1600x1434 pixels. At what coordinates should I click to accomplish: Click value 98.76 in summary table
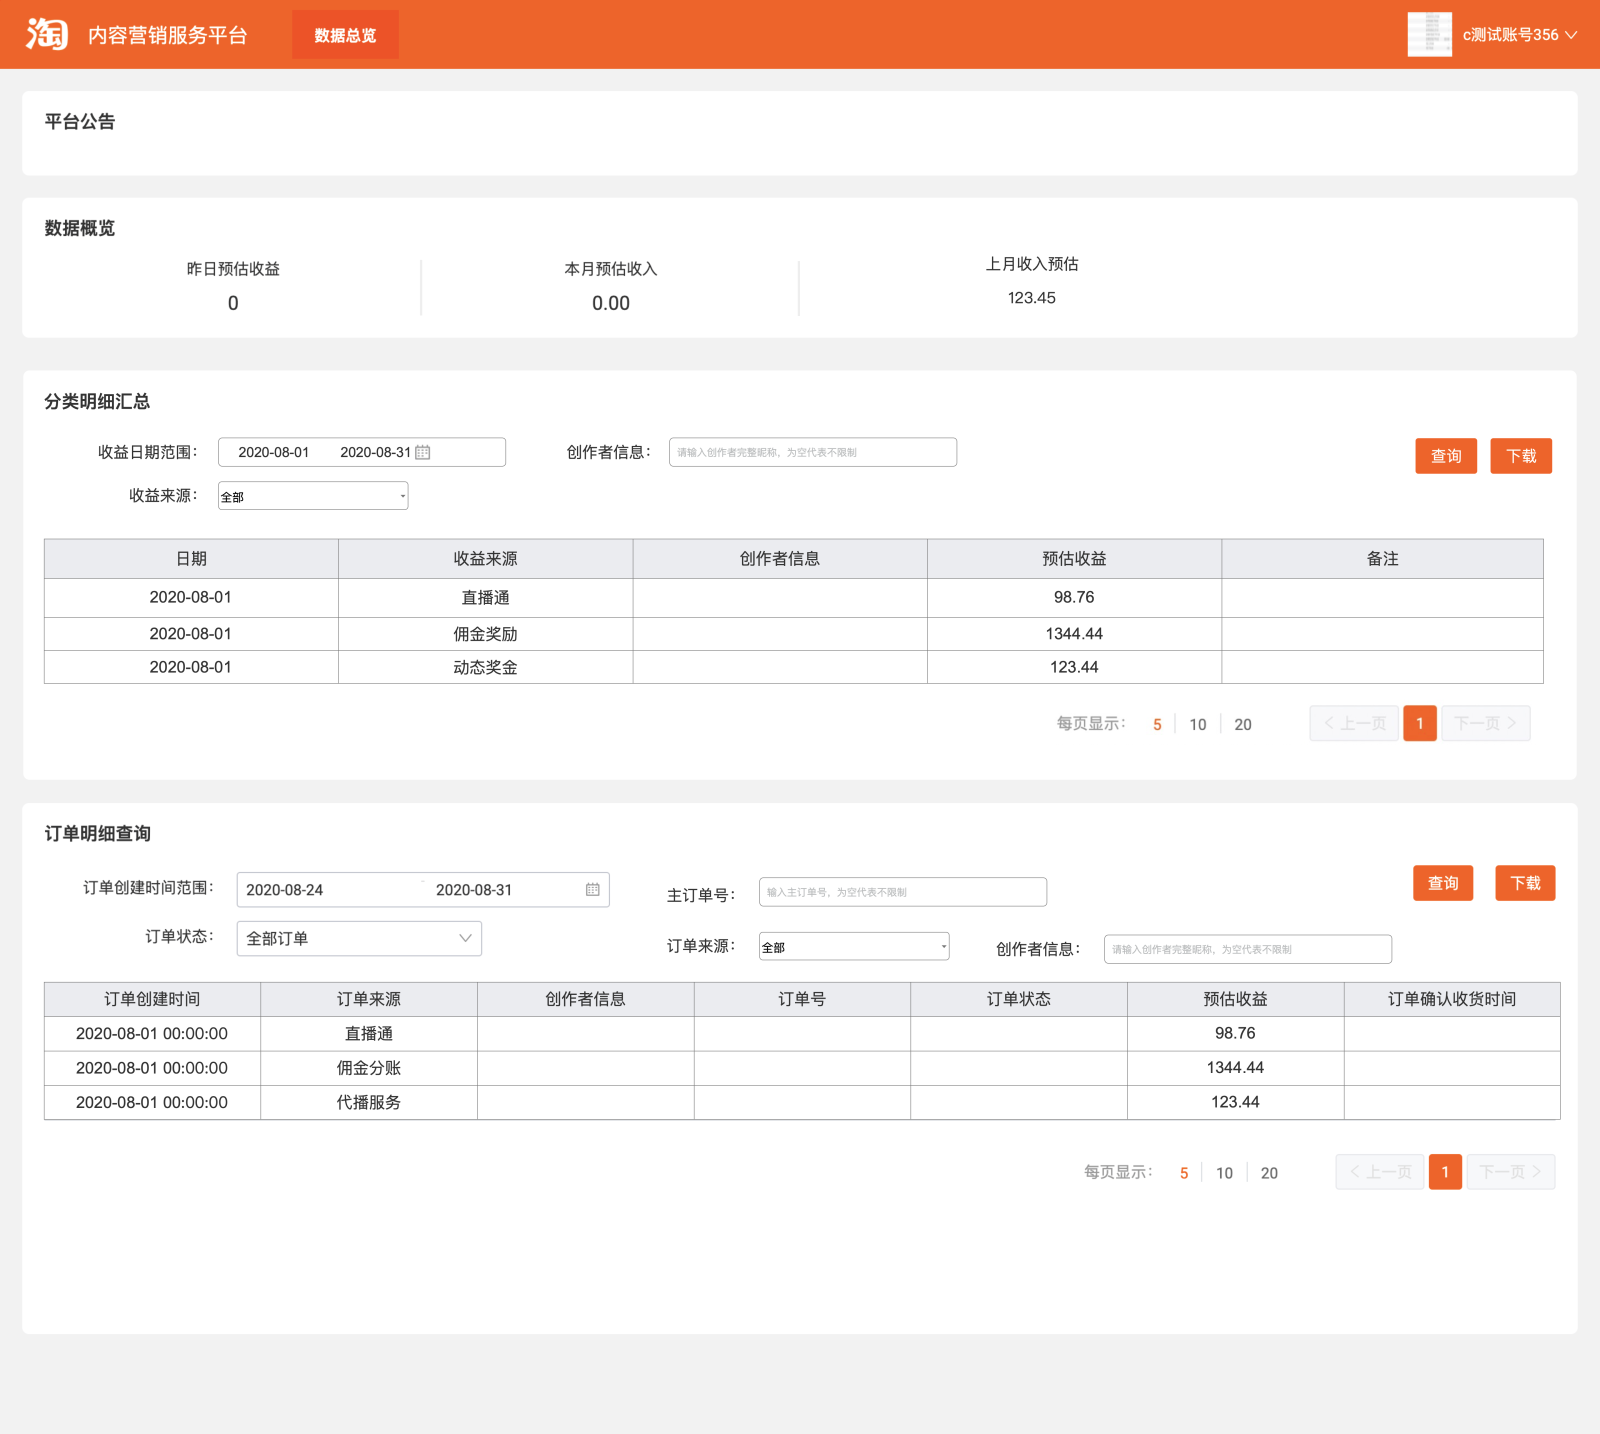click(x=1074, y=597)
